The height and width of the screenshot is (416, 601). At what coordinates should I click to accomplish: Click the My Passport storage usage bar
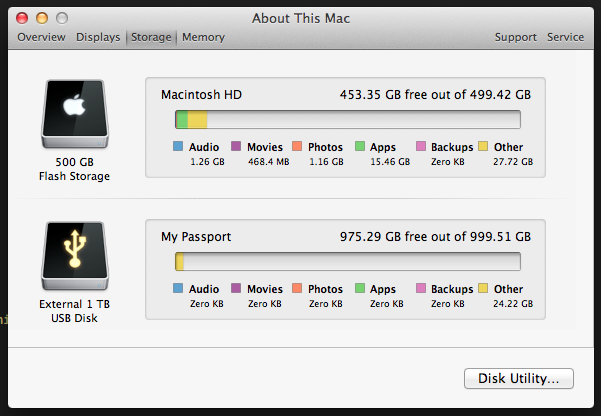[348, 261]
